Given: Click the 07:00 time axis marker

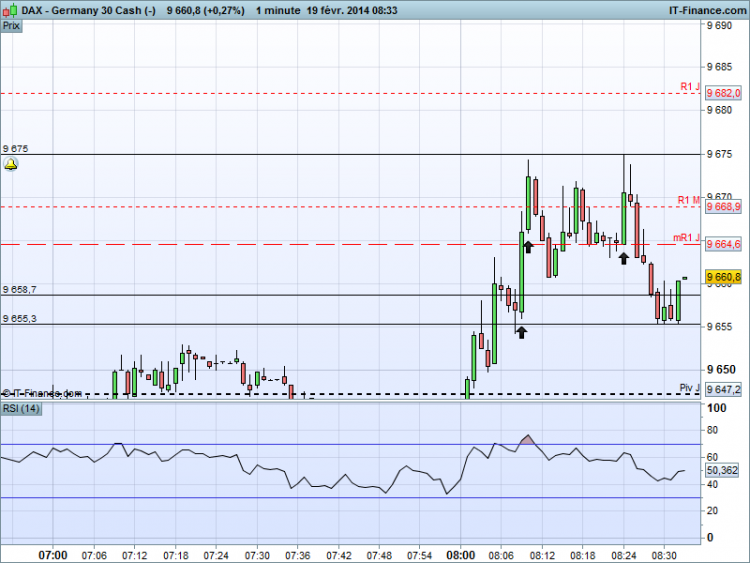Looking at the screenshot, I should [x=53, y=555].
